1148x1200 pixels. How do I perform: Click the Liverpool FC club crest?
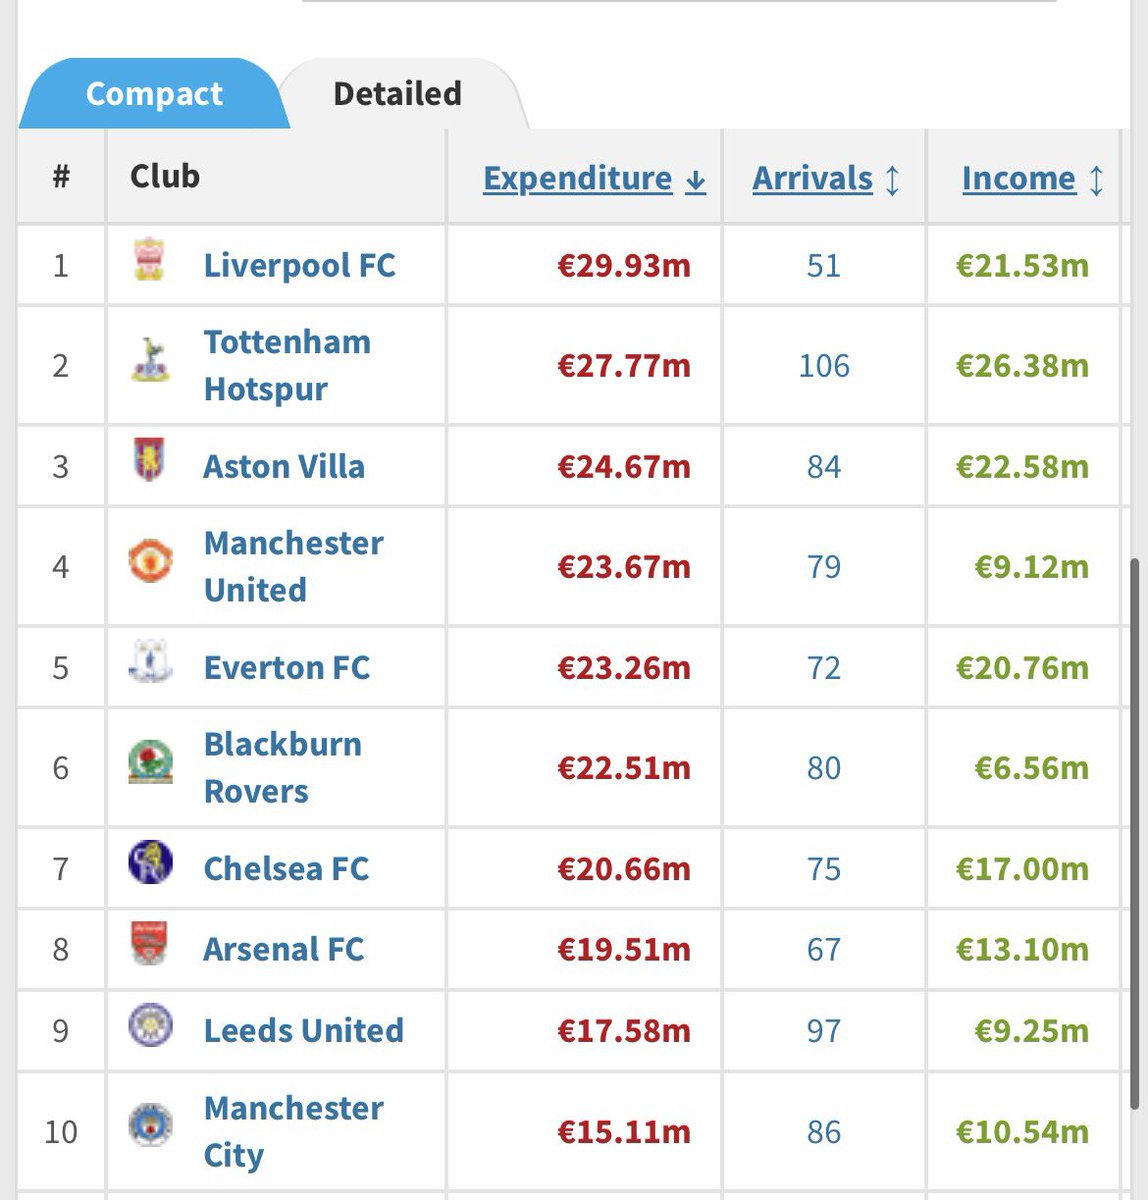[x=150, y=261]
